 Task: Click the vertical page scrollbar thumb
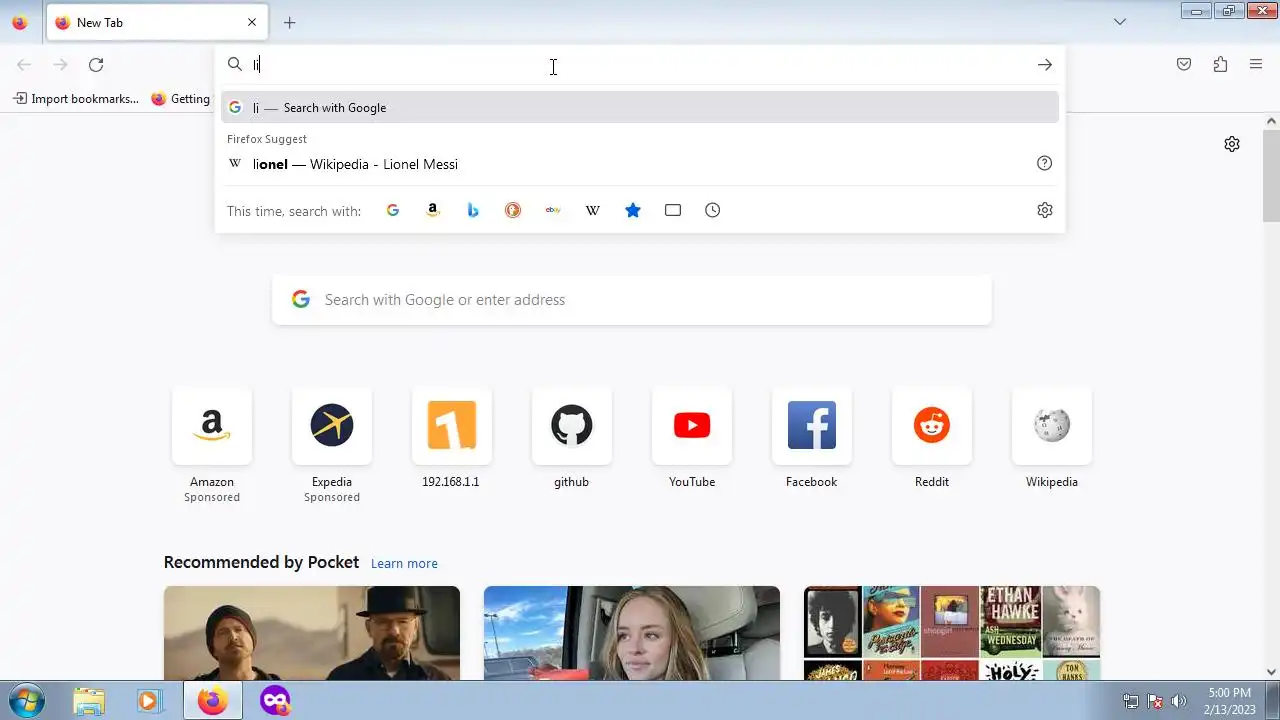[1271, 175]
